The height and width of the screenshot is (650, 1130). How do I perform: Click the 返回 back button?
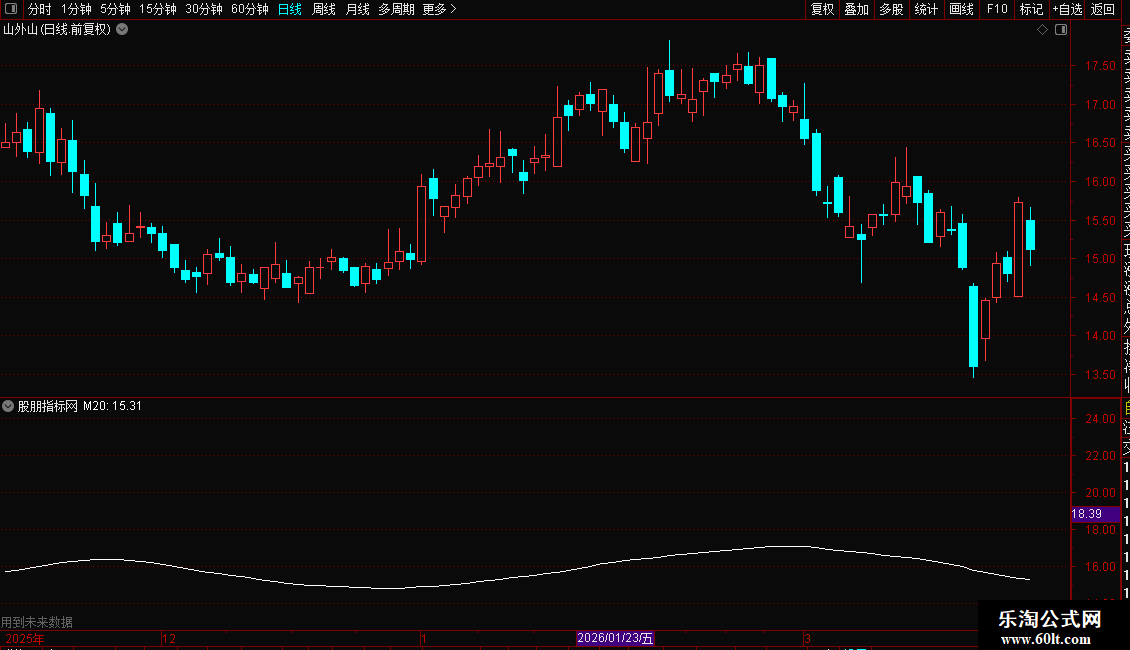tap(1103, 9)
